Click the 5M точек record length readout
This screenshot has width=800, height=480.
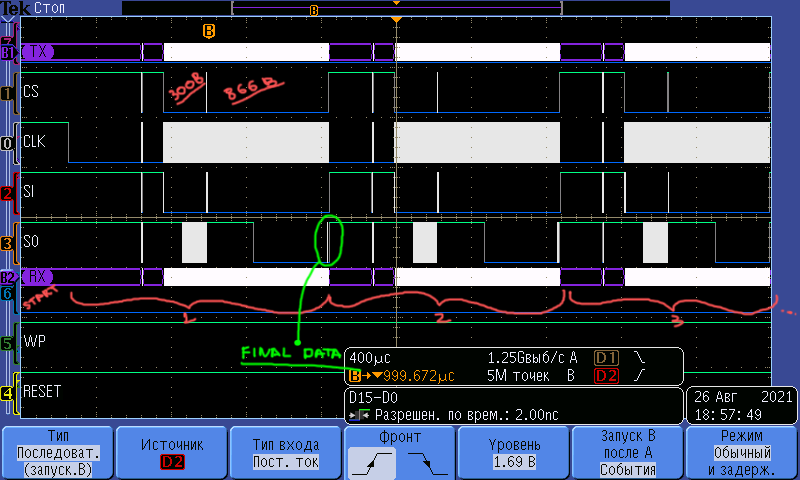click(518, 376)
